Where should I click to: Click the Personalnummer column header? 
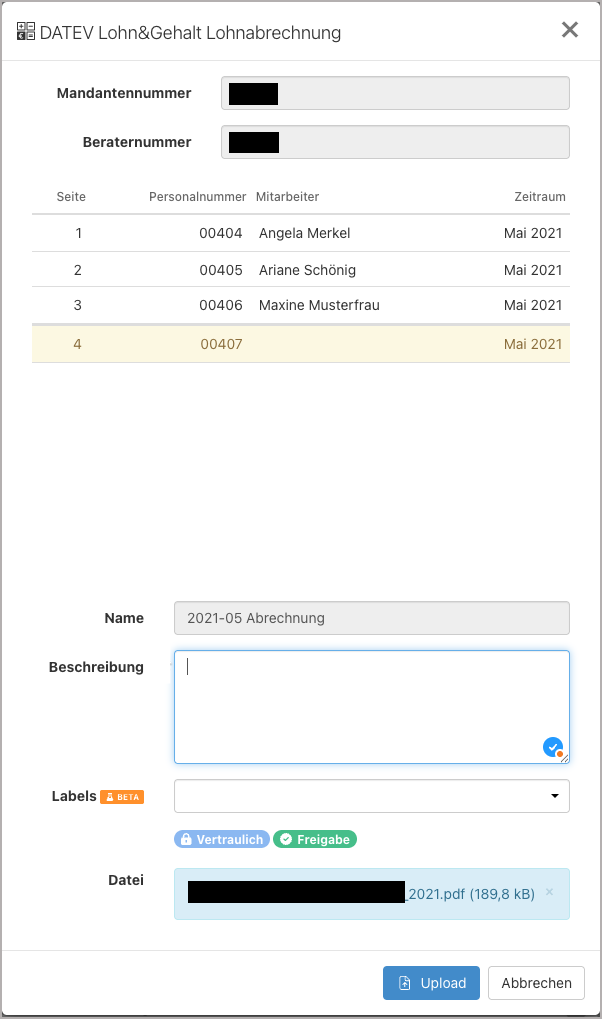click(x=198, y=197)
